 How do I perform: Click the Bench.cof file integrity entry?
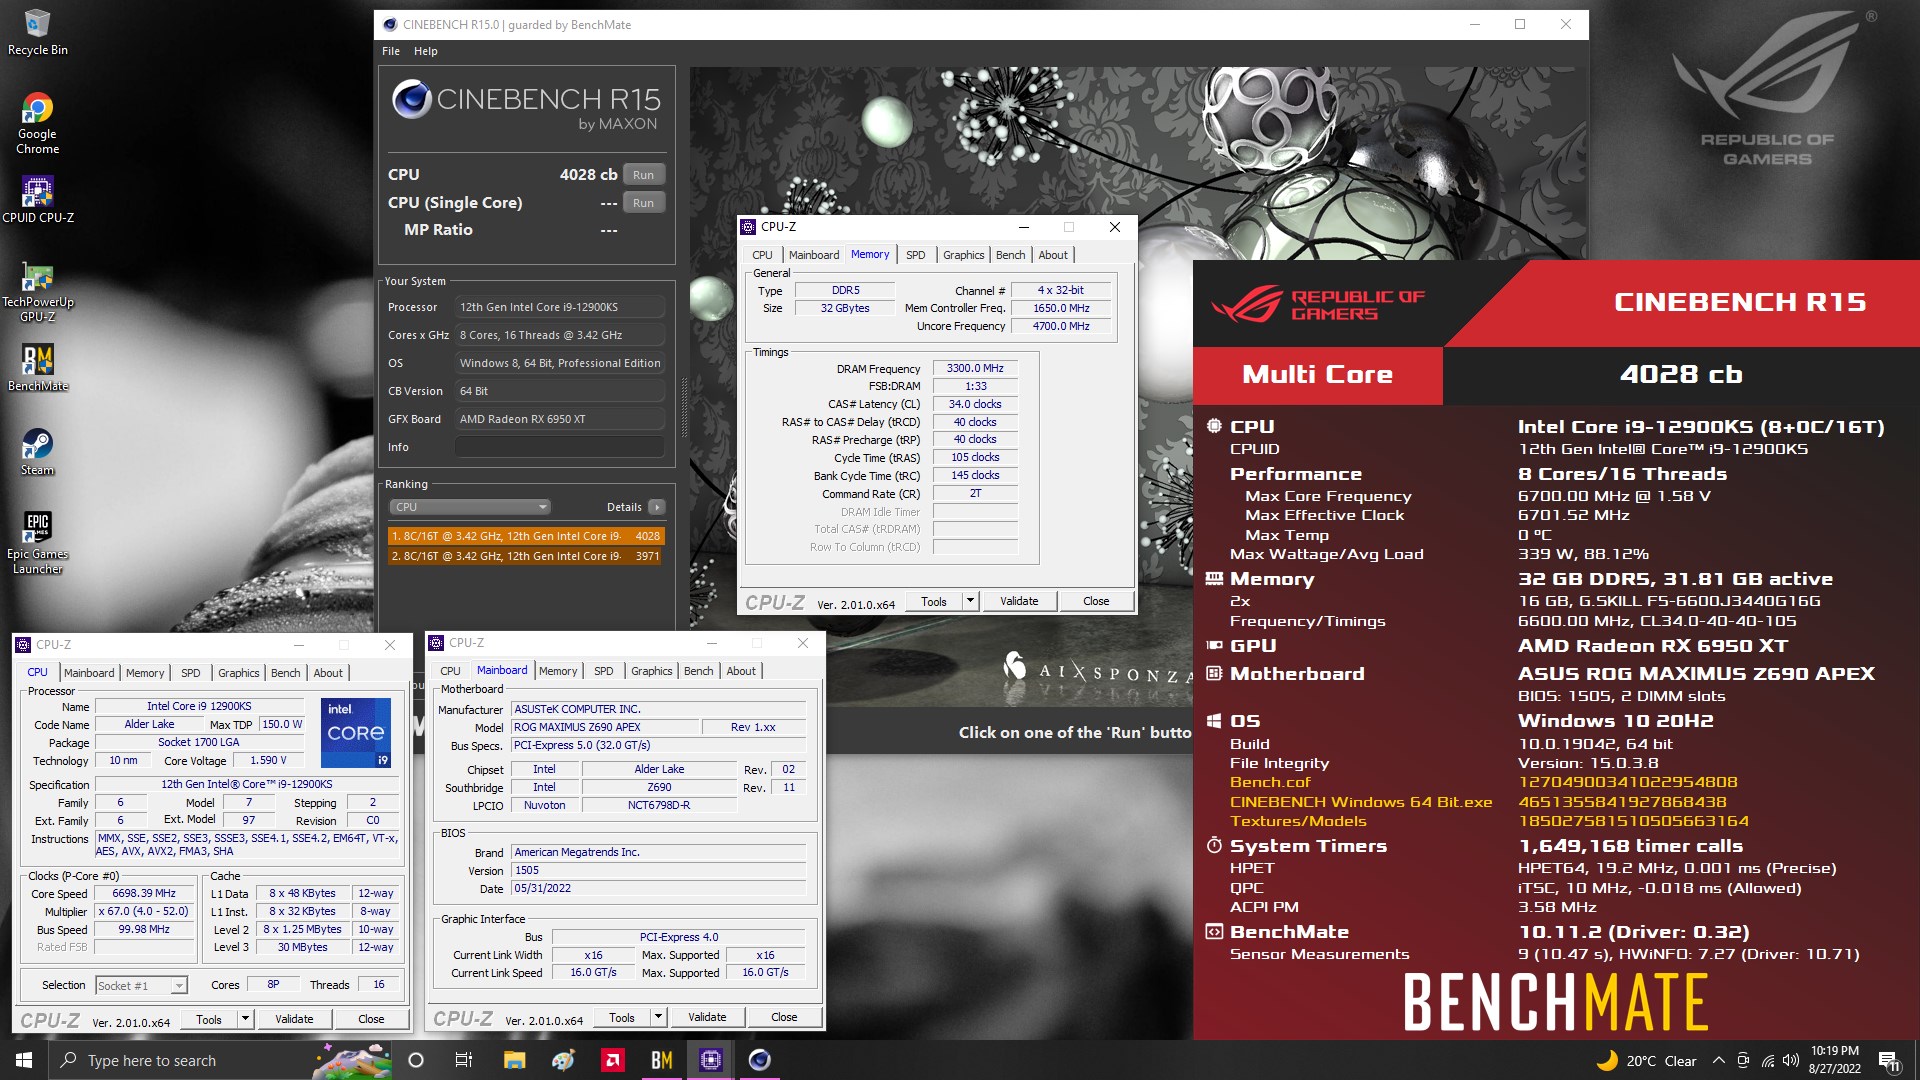1270,782
